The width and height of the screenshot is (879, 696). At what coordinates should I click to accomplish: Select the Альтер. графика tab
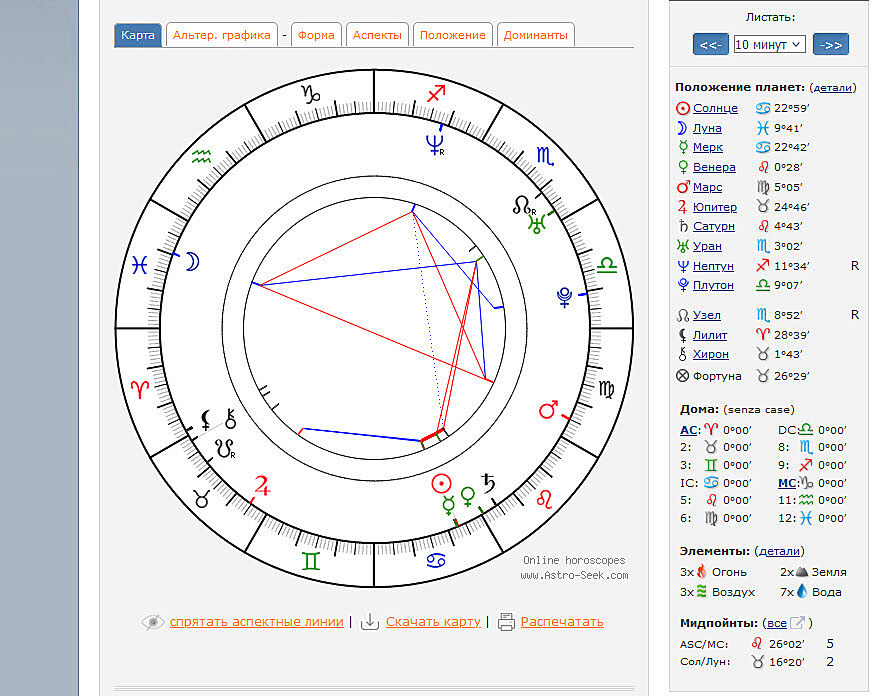pyautogui.click(x=221, y=35)
